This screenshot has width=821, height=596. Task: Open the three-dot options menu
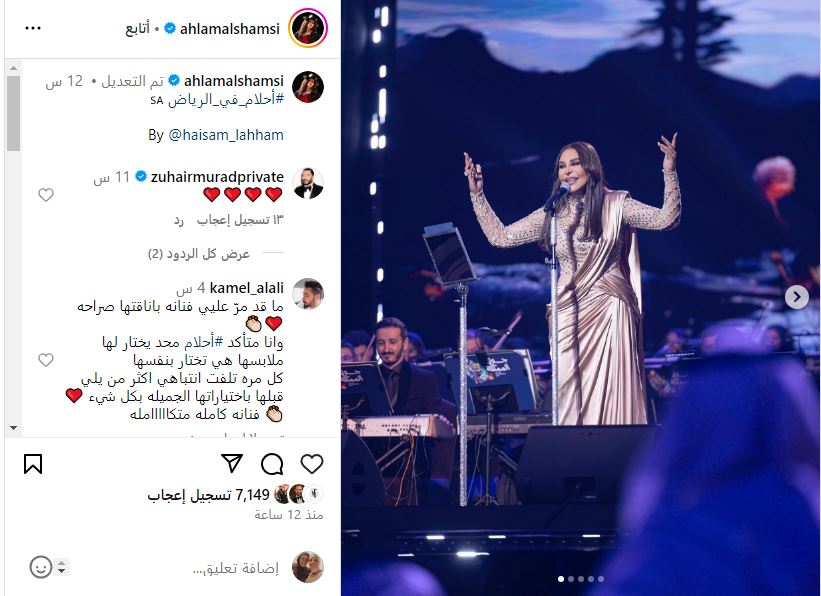33,28
